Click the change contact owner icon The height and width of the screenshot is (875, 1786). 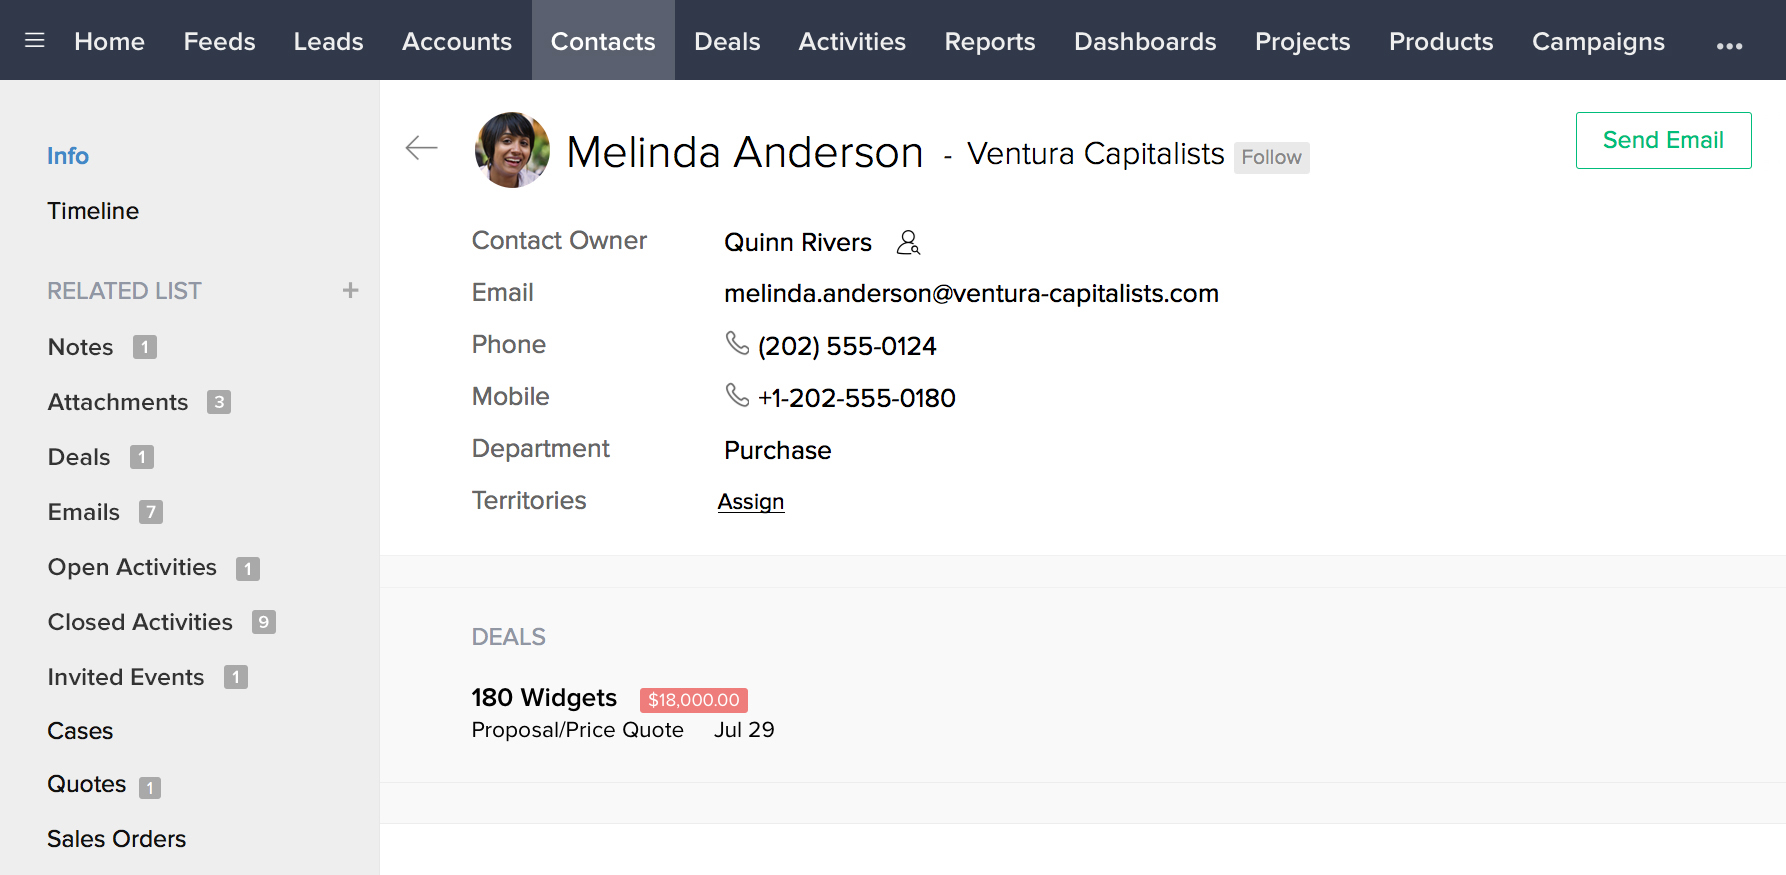point(908,243)
